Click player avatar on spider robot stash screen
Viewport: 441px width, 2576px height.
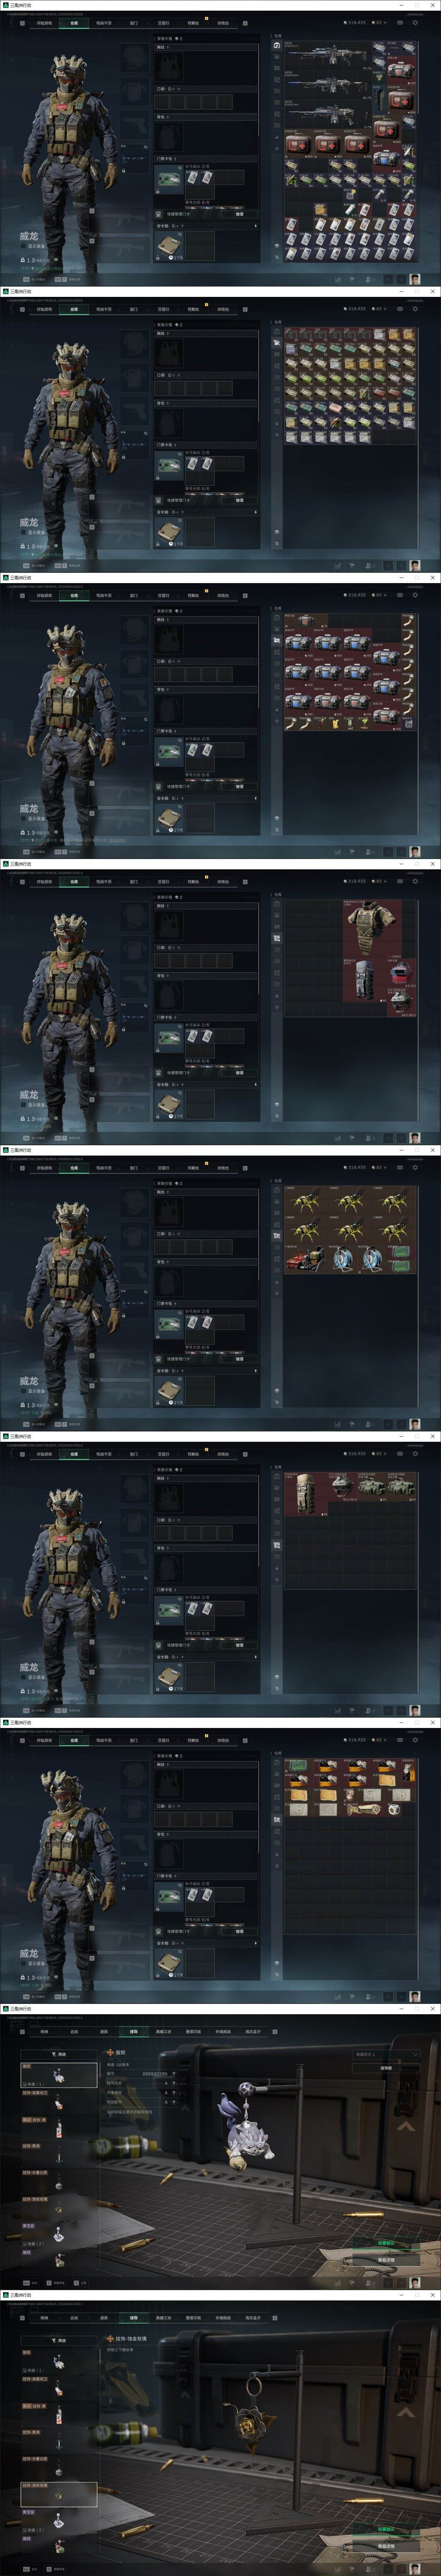415,1424
